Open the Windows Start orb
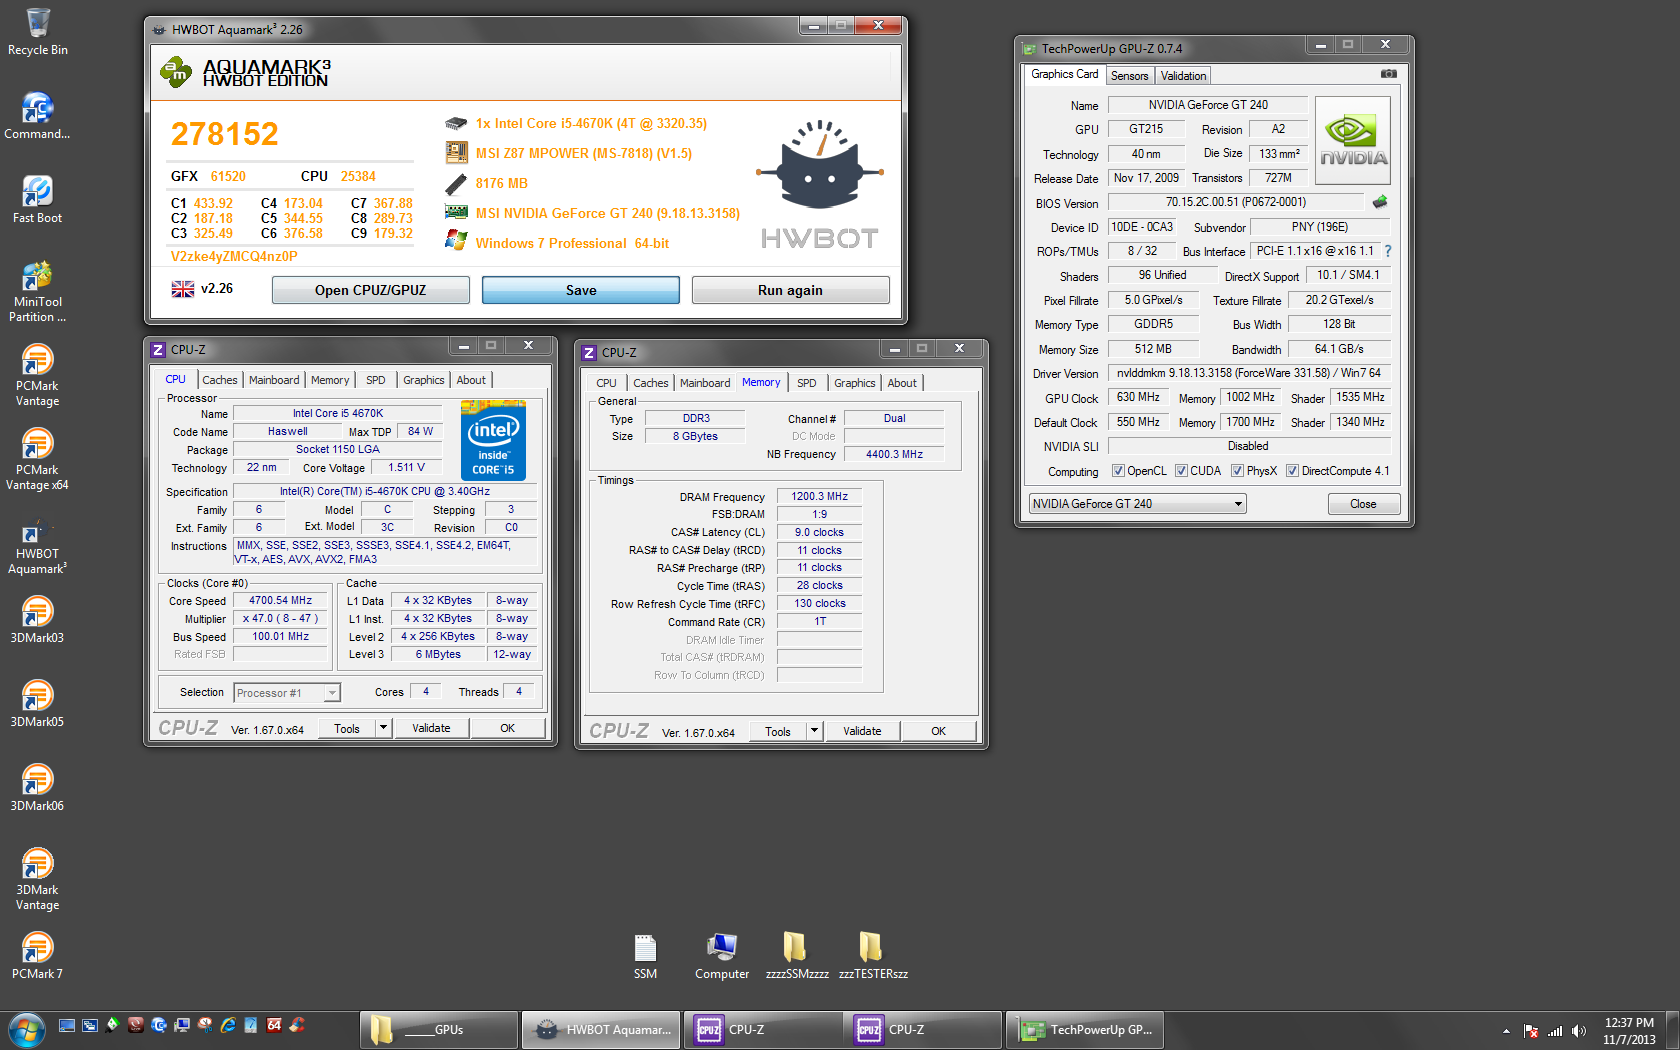The height and width of the screenshot is (1050, 1680). pyautogui.click(x=26, y=1029)
